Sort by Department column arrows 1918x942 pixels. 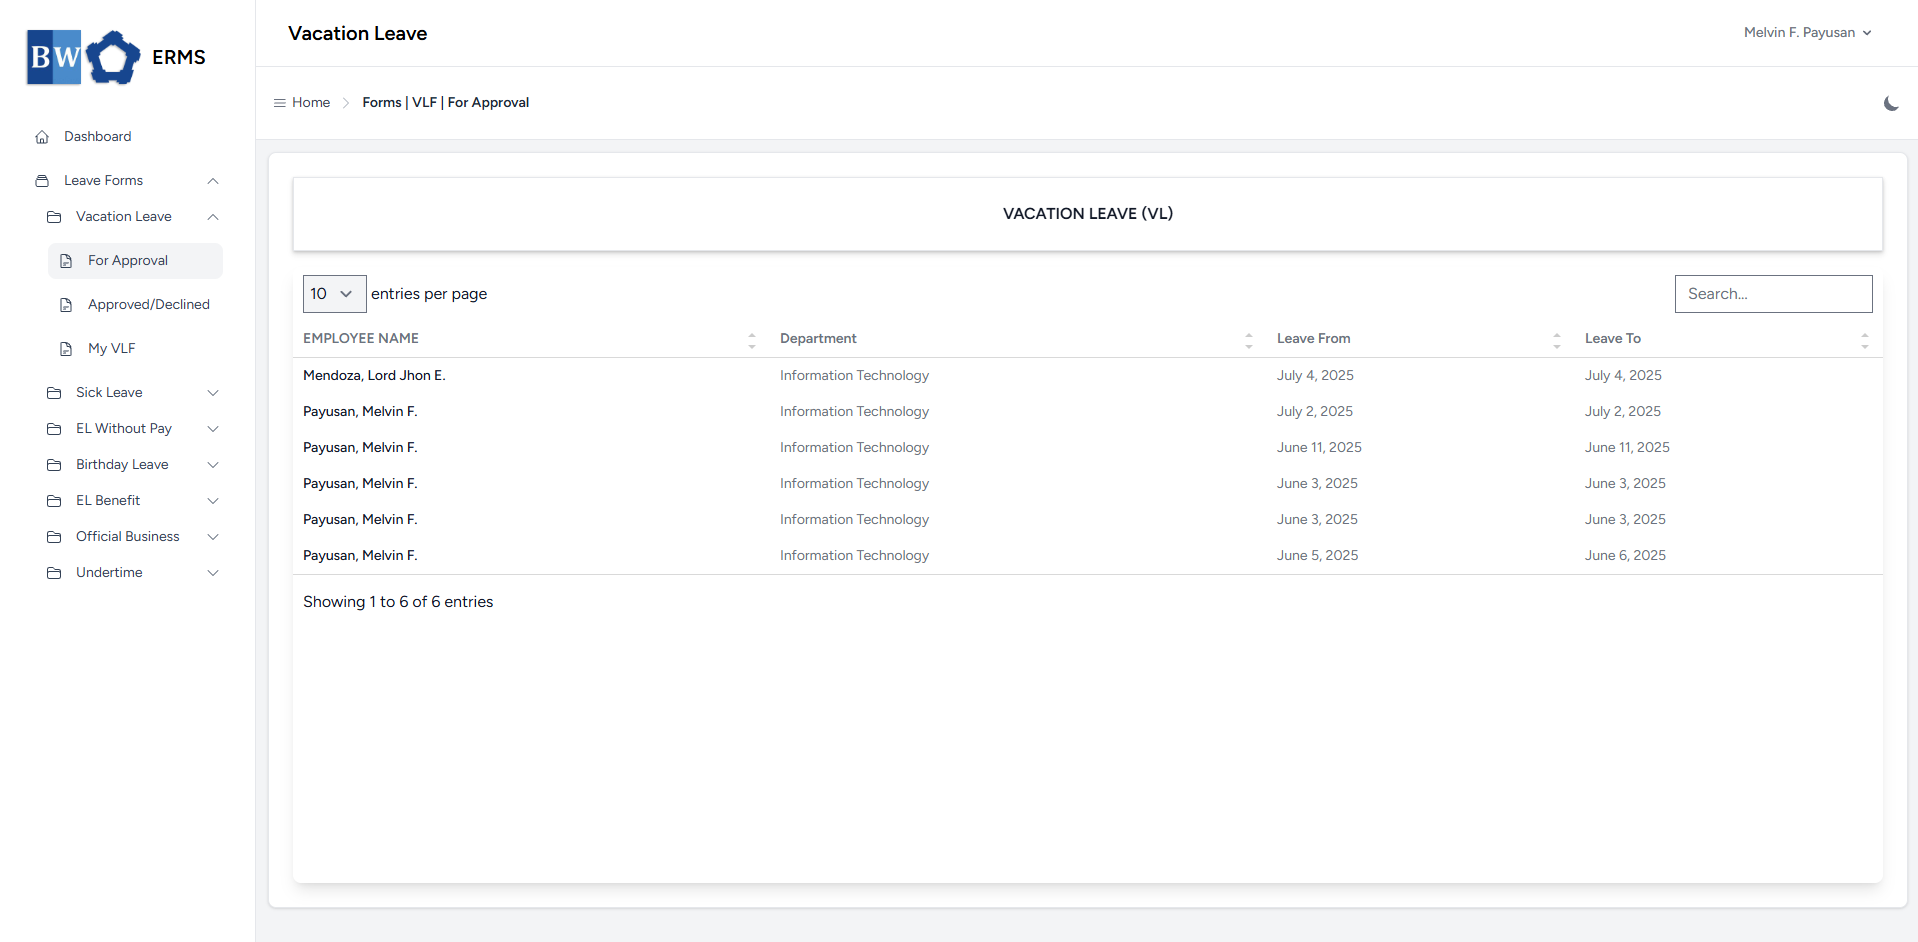[1249, 340]
